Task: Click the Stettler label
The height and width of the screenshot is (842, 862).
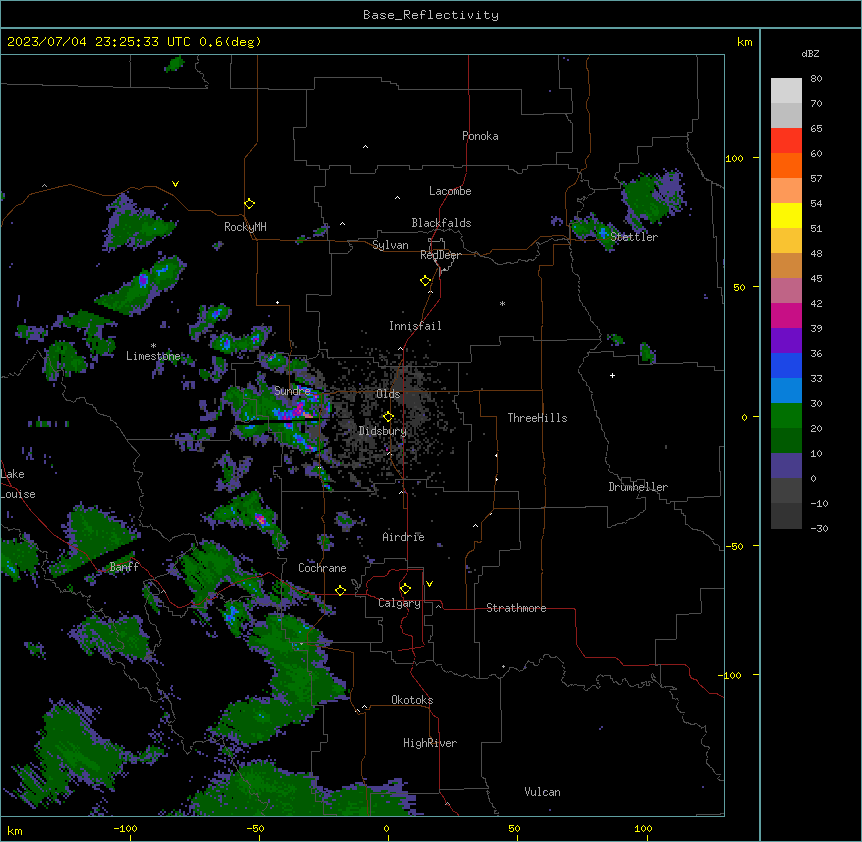Action: click(634, 237)
